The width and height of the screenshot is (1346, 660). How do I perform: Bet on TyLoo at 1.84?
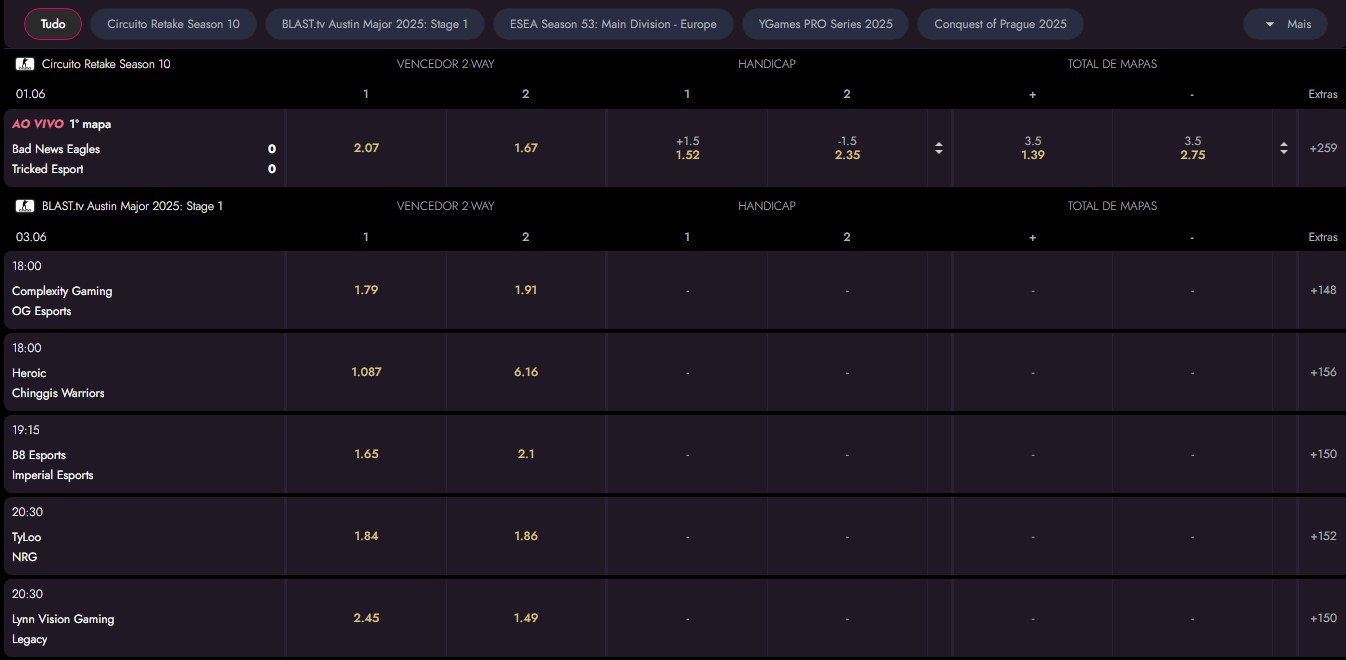point(366,536)
